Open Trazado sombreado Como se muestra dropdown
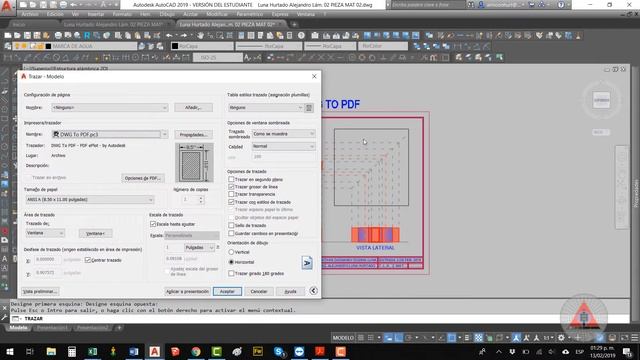The width and height of the screenshot is (640, 360). [x=283, y=134]
